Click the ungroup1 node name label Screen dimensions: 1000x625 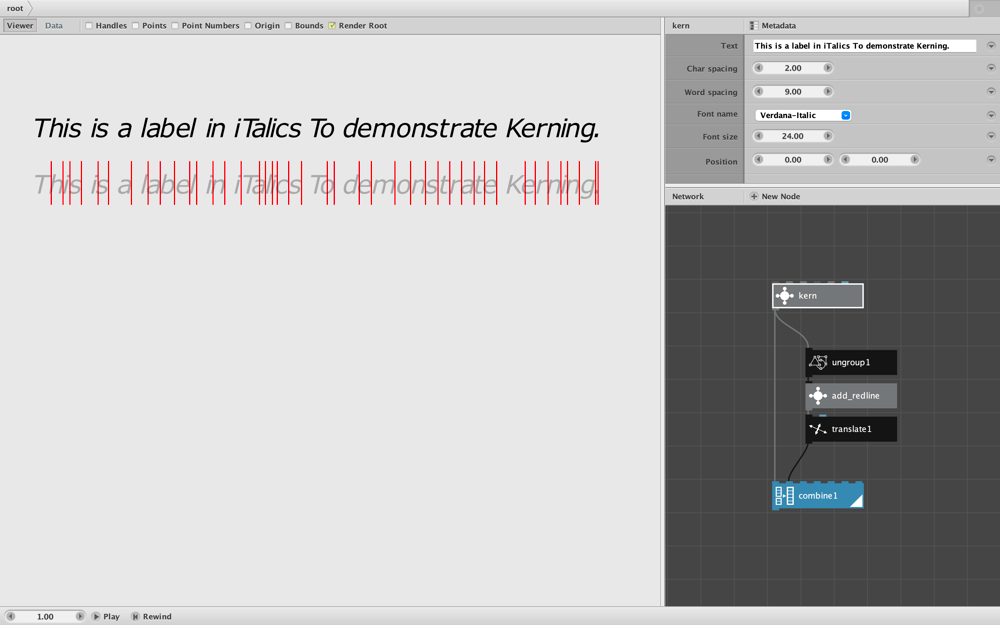point(851,362)
